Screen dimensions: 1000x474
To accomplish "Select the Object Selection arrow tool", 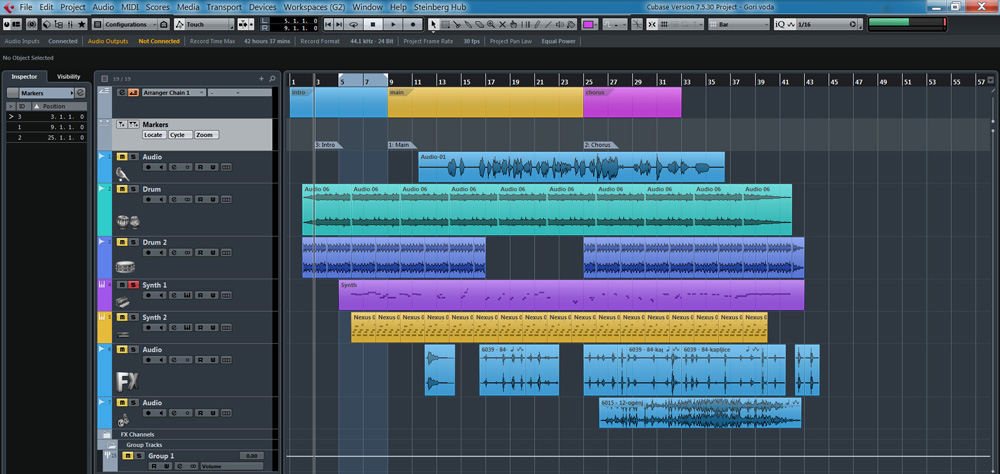I will click(434, 24).
